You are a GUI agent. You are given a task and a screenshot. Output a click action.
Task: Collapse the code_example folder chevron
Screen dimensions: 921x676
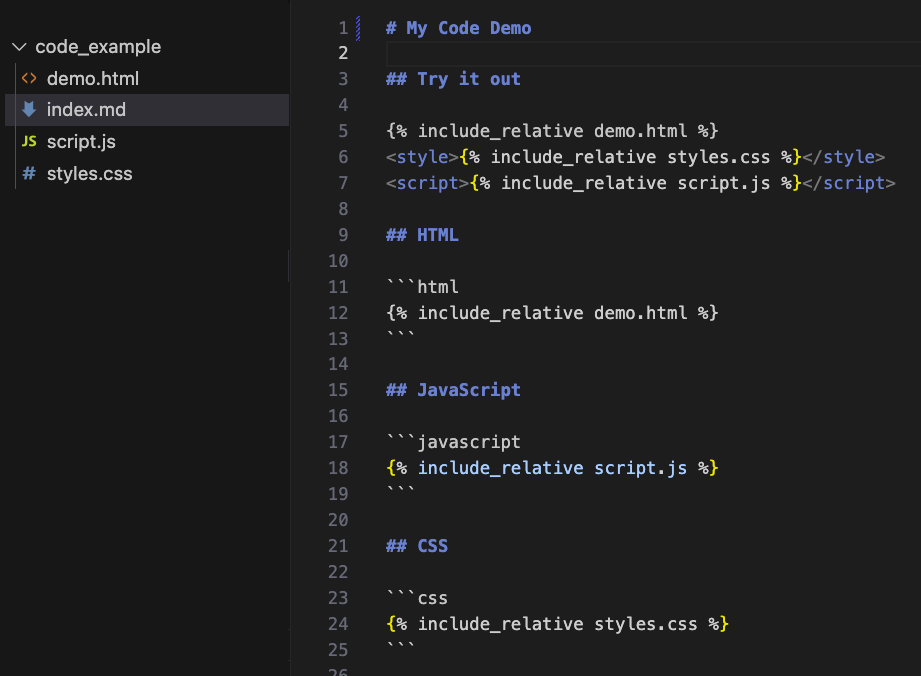(19, 47)
